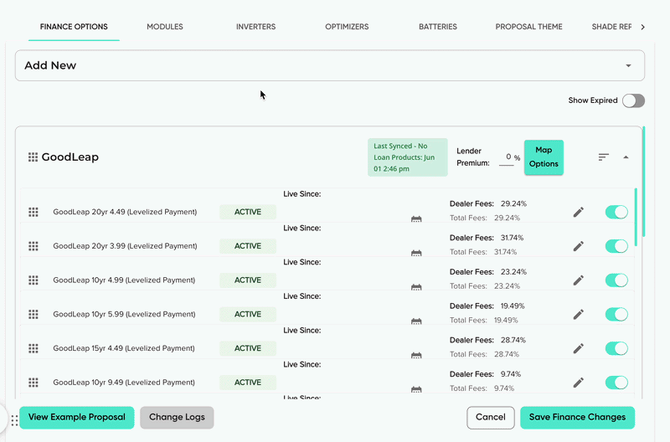Viewport: 670px width, 442px height.
Task: Click ACTIVE badge for GoodLeap 10yr 4.99
Action: click(248, 280)
